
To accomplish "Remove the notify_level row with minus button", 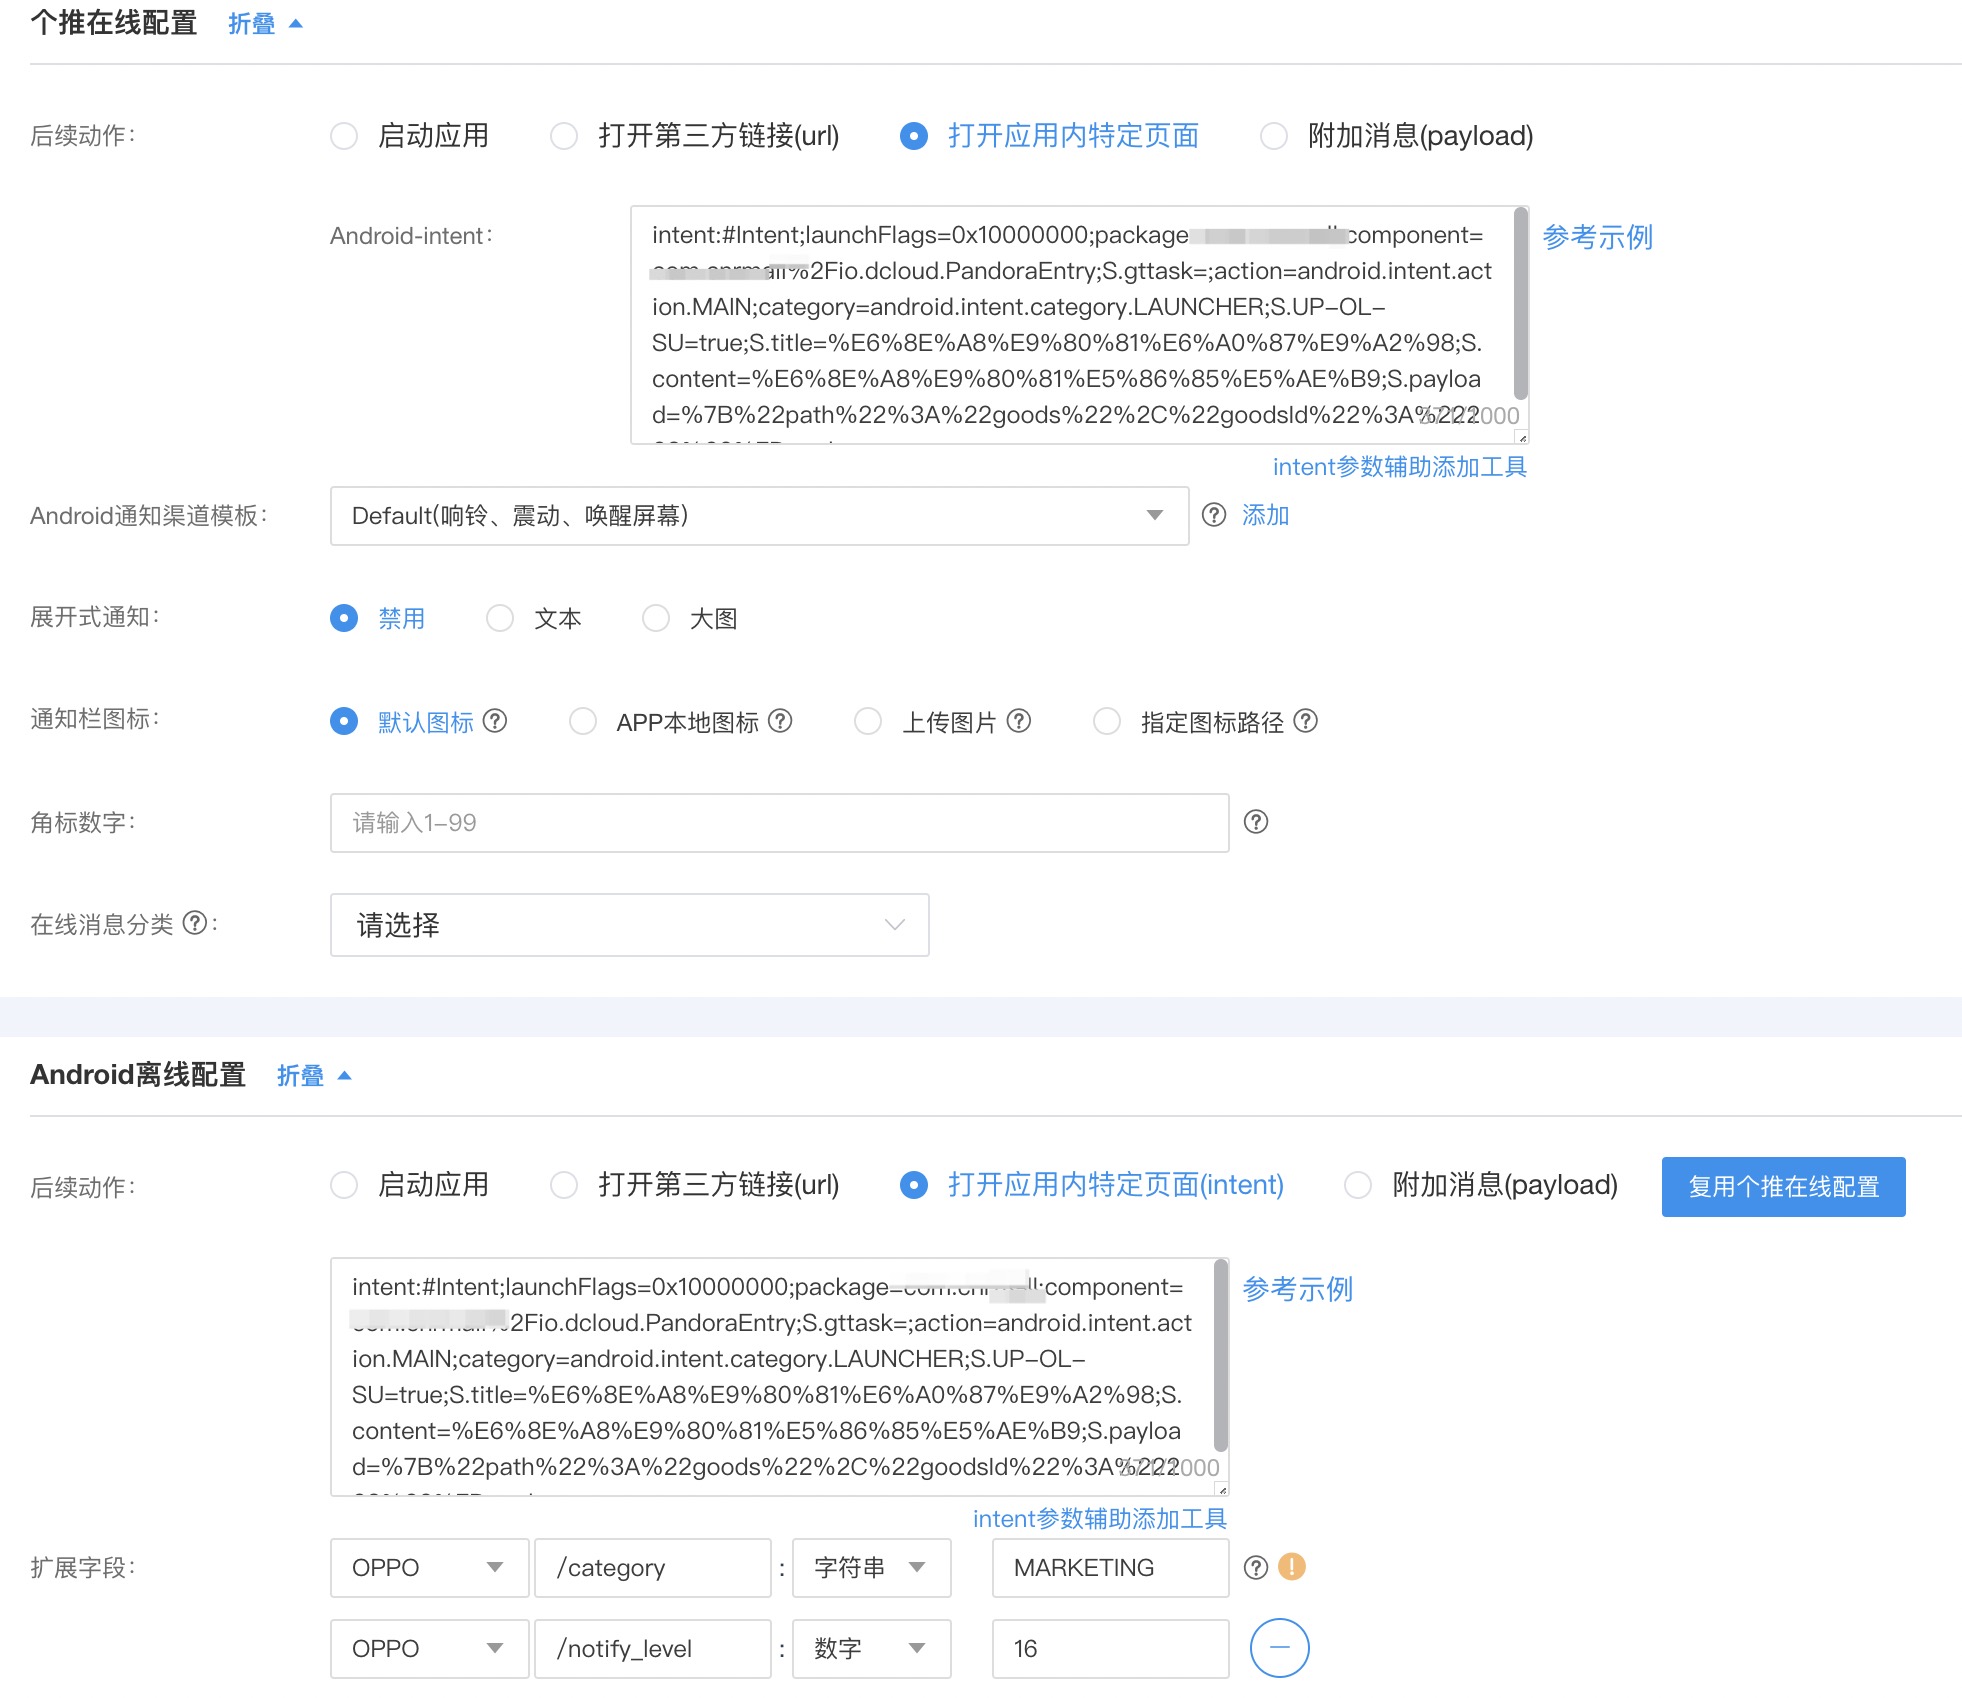I will coord(1279,1647).
